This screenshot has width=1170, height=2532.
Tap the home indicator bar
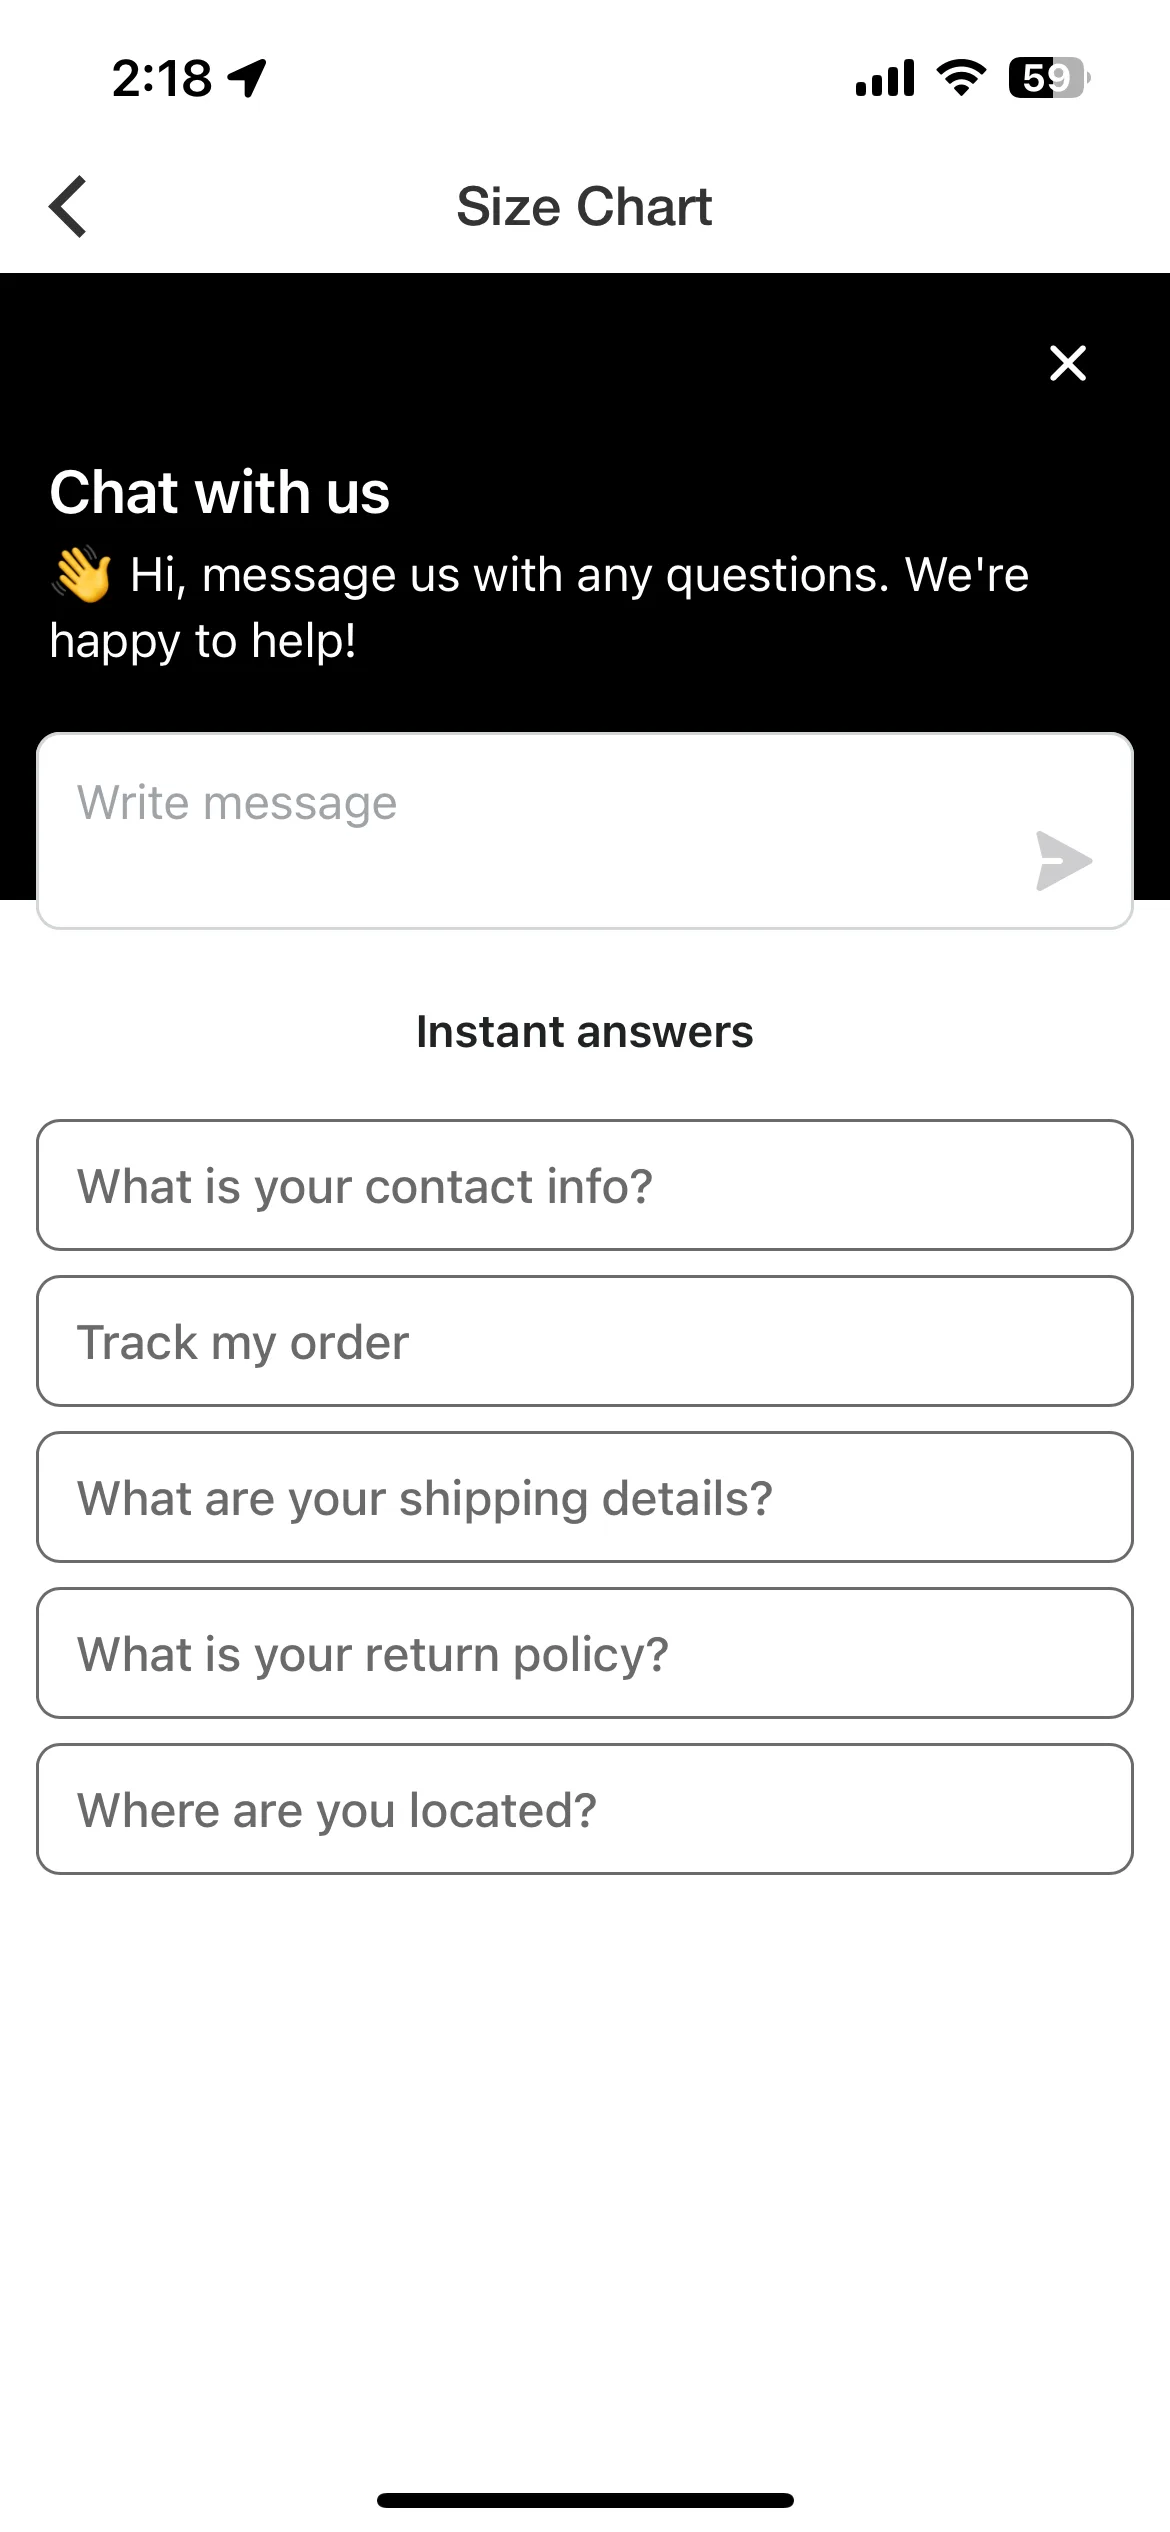tap(585, 2500)
